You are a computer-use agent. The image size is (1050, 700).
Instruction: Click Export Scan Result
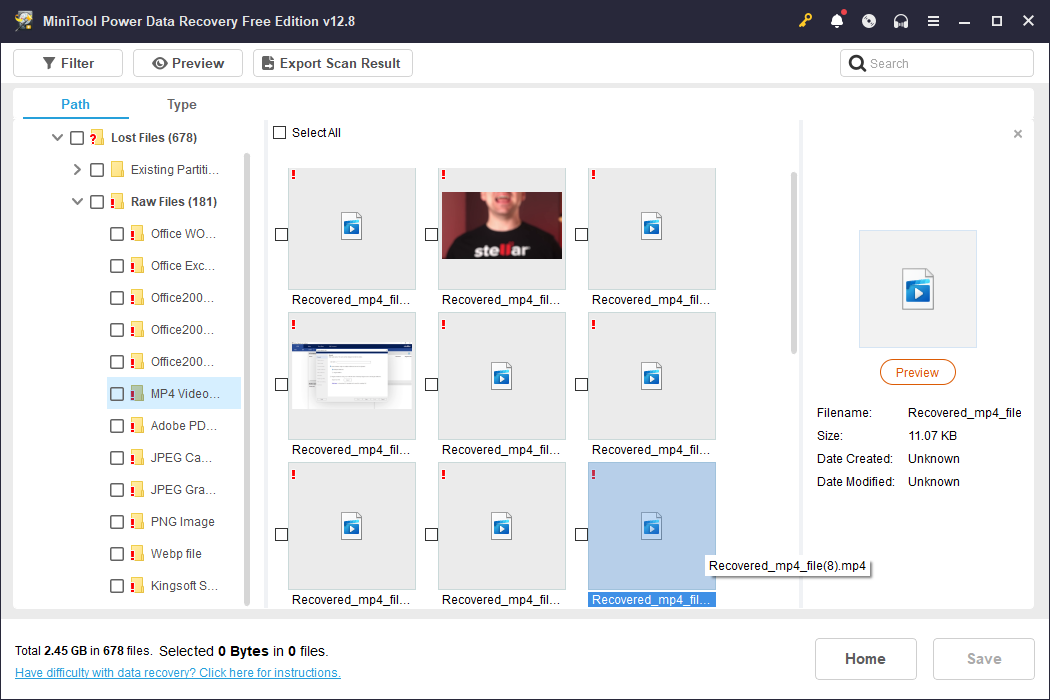pos(332,62)
